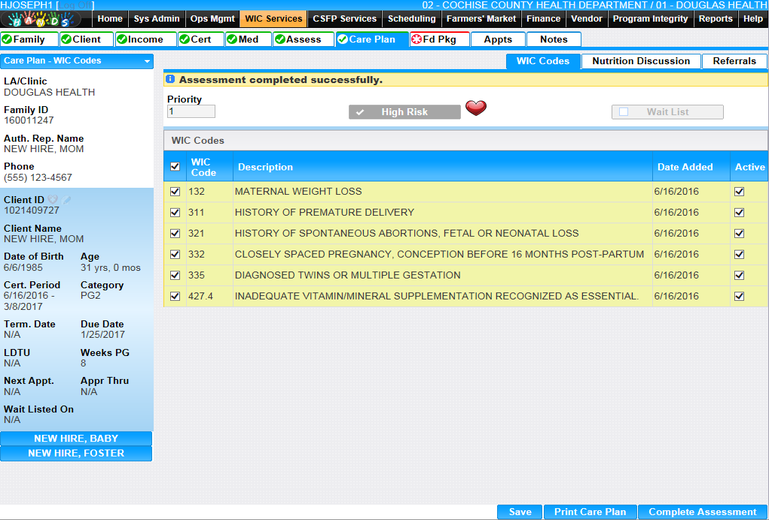Click the Print Care Plan button

(x=590, y=512)
